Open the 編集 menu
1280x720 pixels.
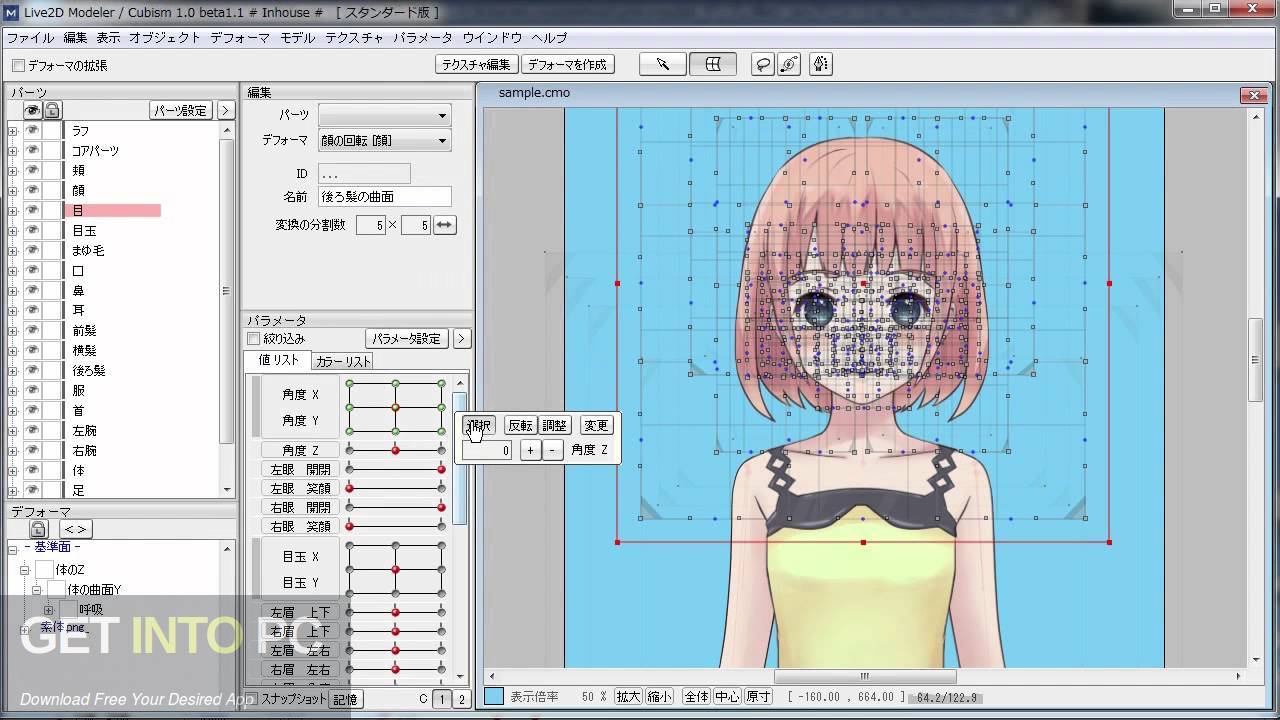click(x=75, y=38)
